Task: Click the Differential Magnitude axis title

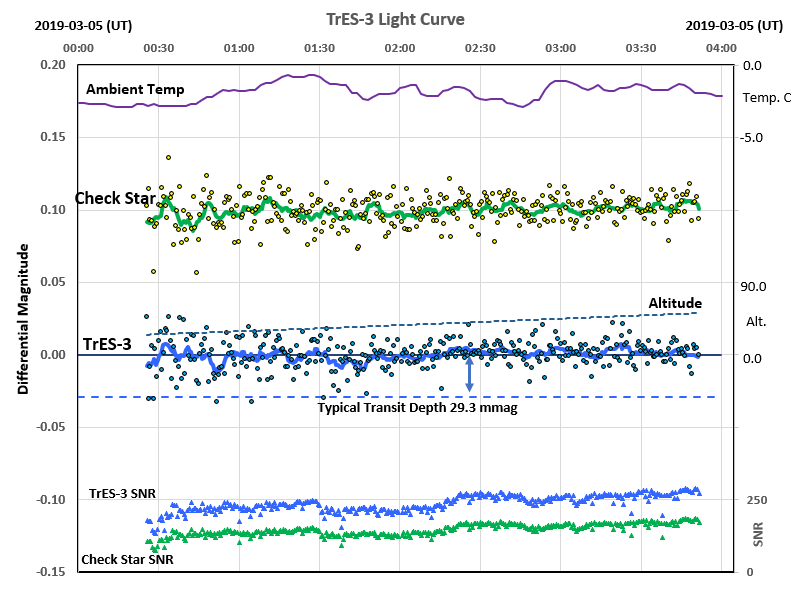Action: (23, 319)
